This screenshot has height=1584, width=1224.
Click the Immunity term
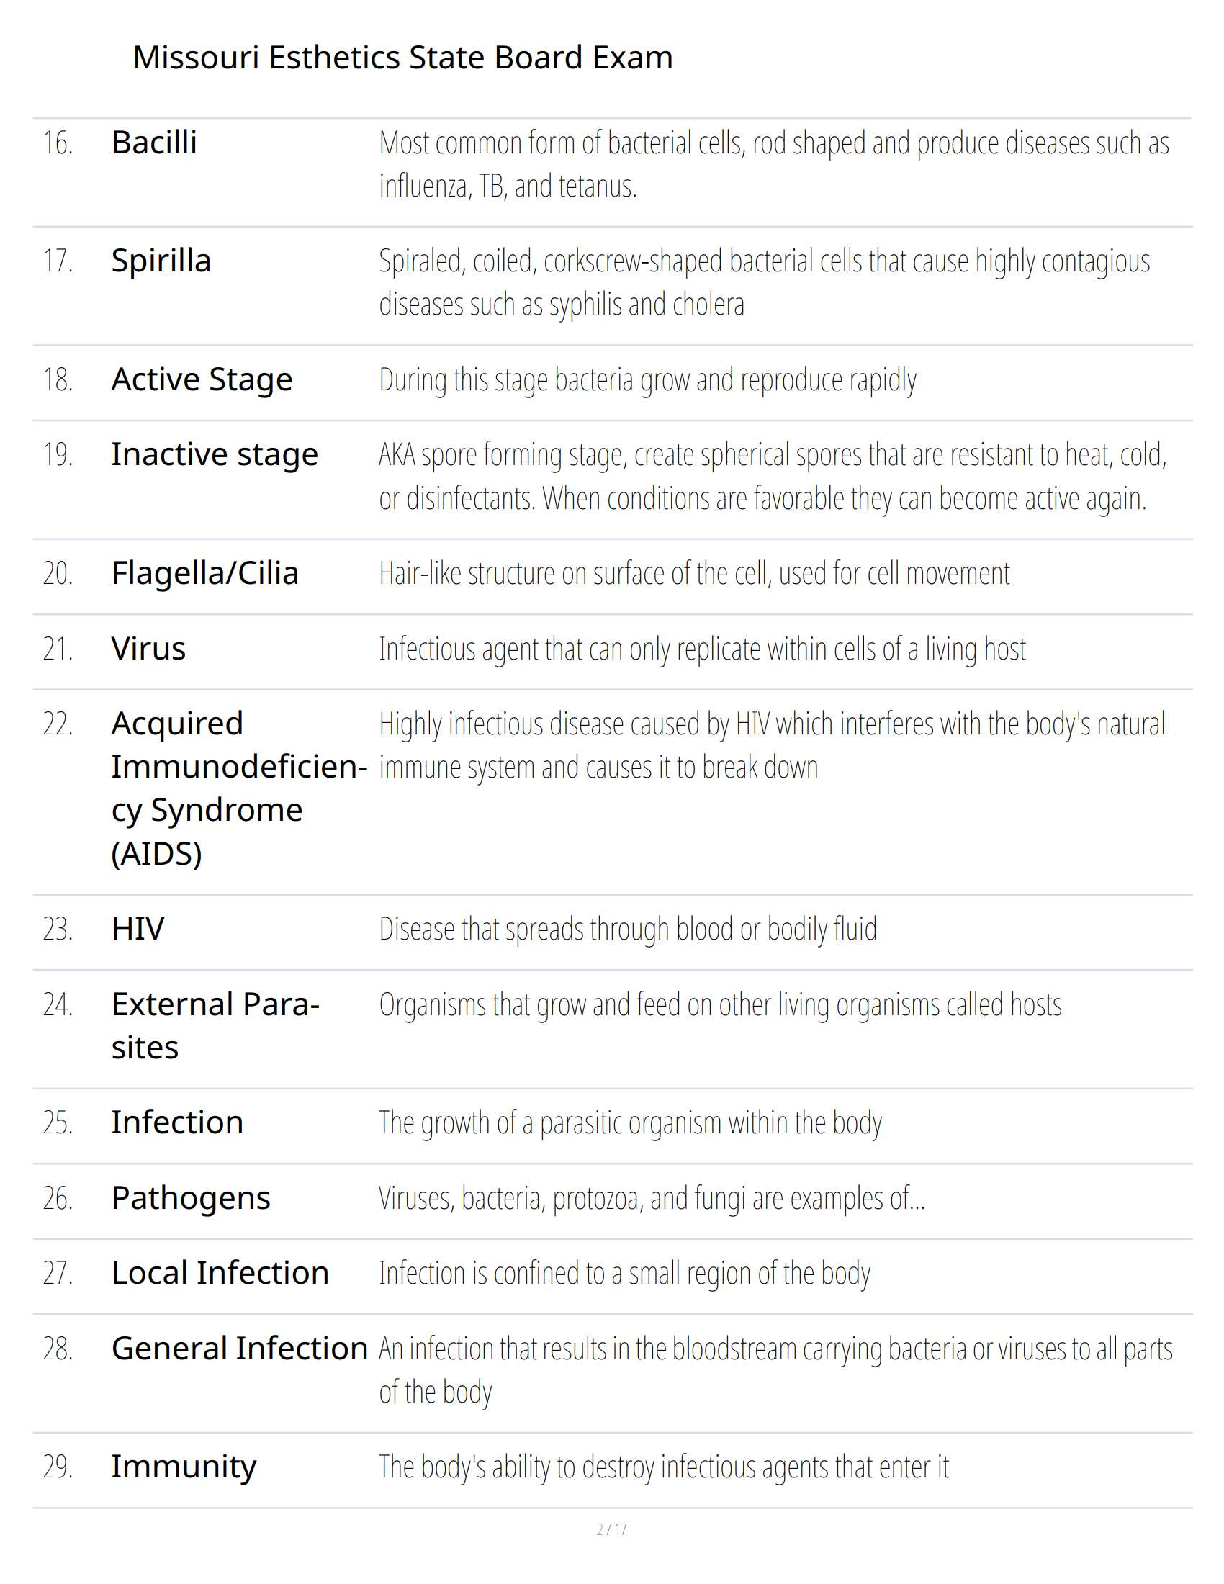click(x=183, y=1467)
